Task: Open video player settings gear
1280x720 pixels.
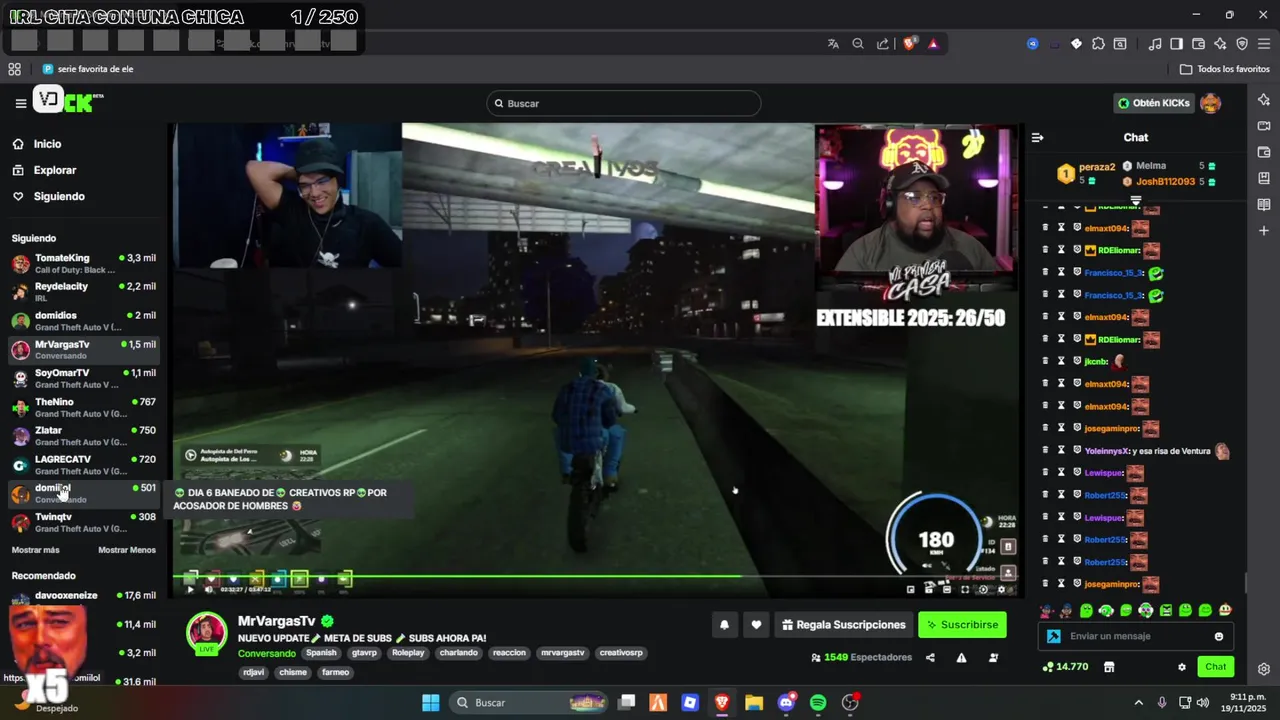Action: pyautogui.click(x=1002, y=589)
